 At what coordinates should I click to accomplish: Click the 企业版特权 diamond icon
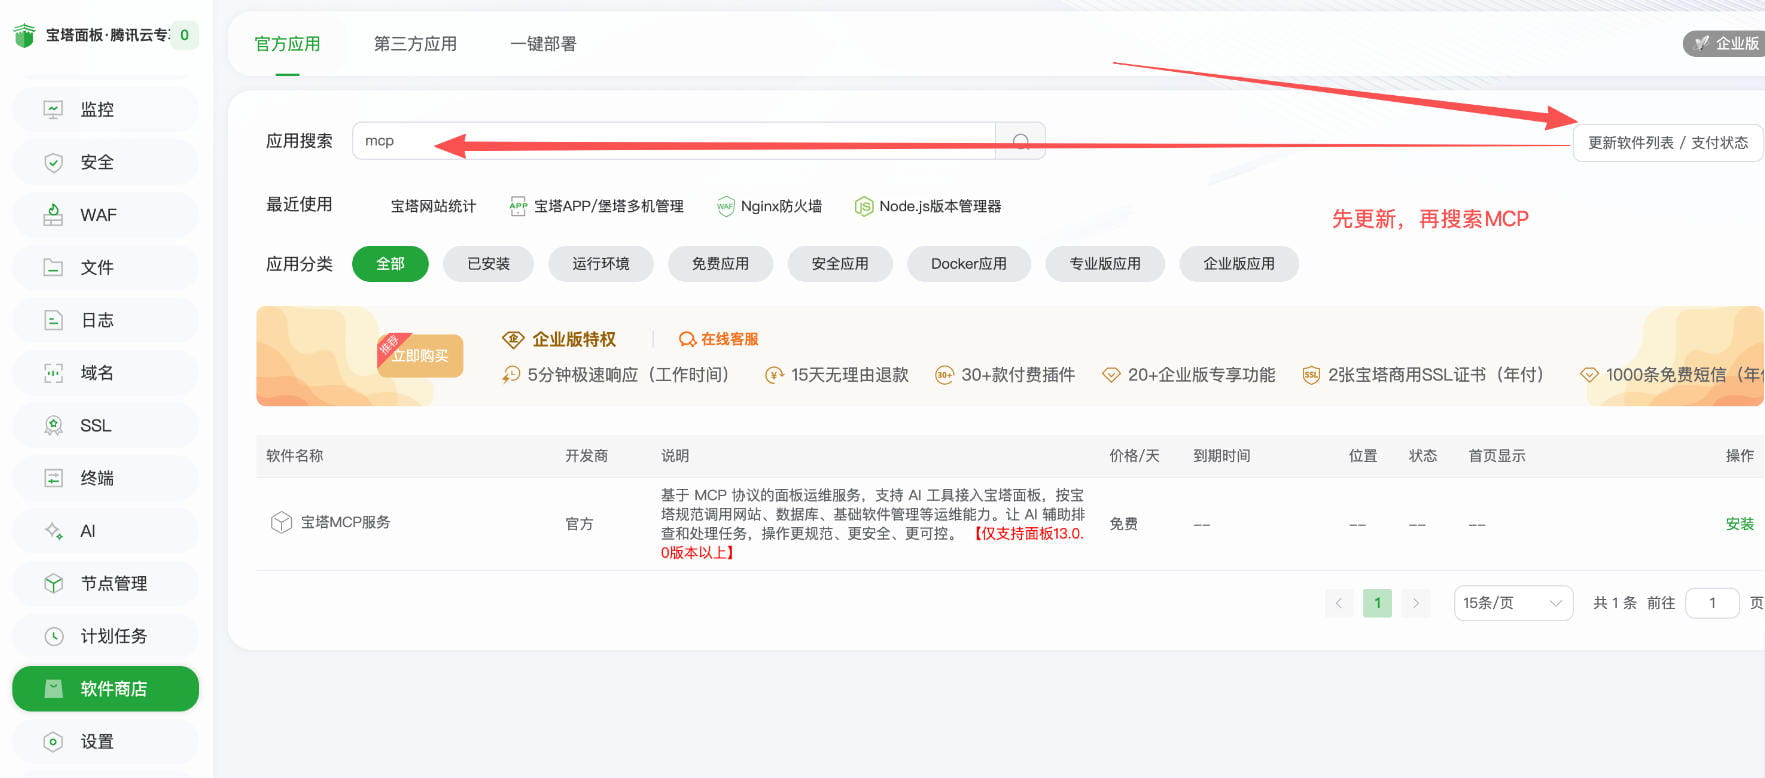point(513,340)
